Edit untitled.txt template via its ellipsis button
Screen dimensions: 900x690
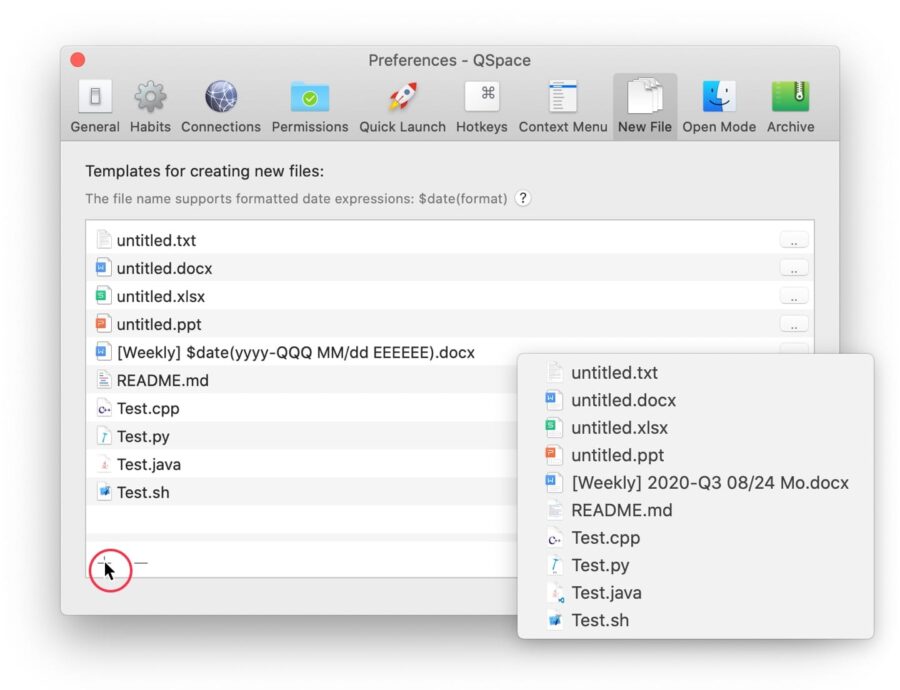click(x=794, y=240)
